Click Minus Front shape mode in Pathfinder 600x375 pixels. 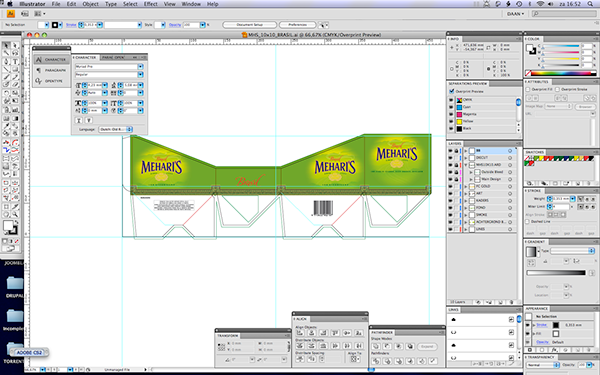coord(388,346)
